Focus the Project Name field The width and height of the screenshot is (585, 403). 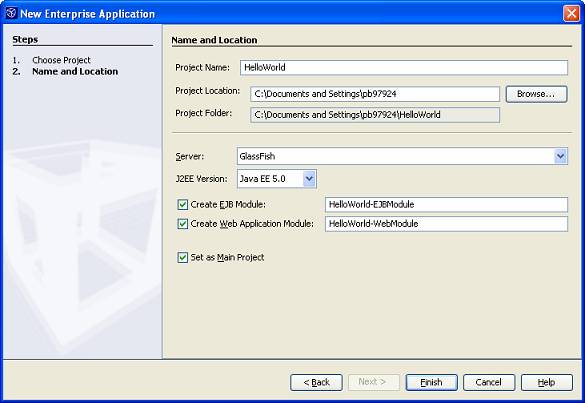404,68
